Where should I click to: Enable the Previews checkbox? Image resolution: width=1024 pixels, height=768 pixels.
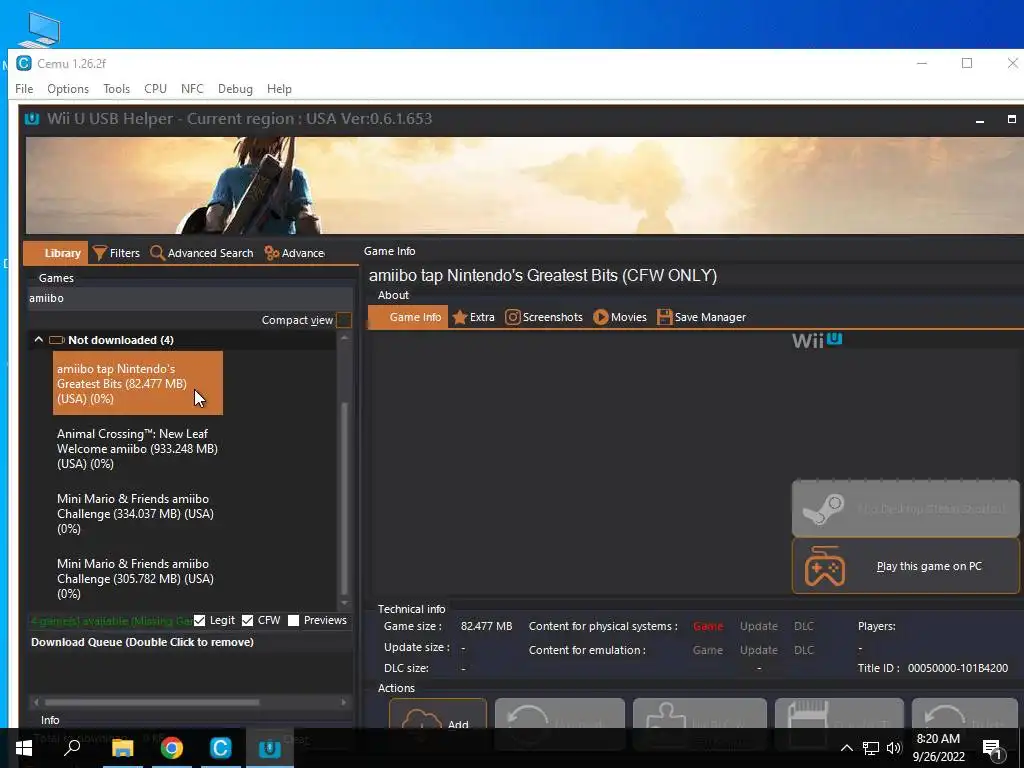click(293, 620)
